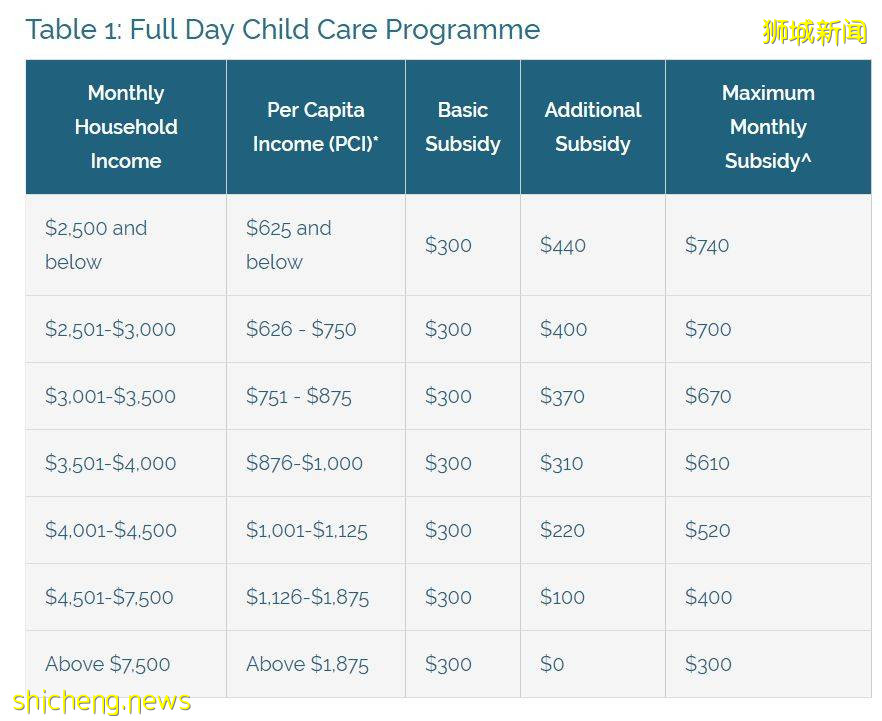
Task: Select the Above $7,500 income cell
Action: 108,664
